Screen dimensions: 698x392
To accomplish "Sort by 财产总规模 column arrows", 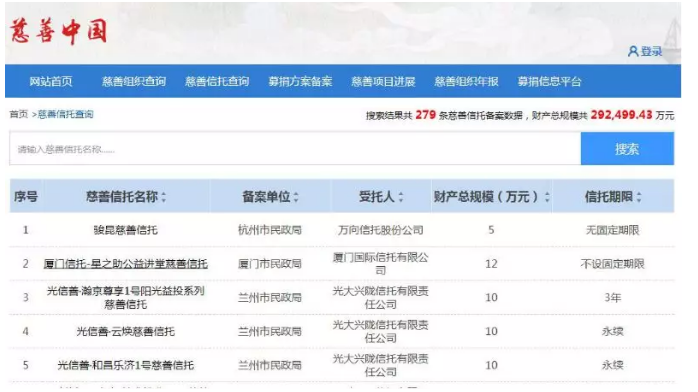I will (547, 197).
